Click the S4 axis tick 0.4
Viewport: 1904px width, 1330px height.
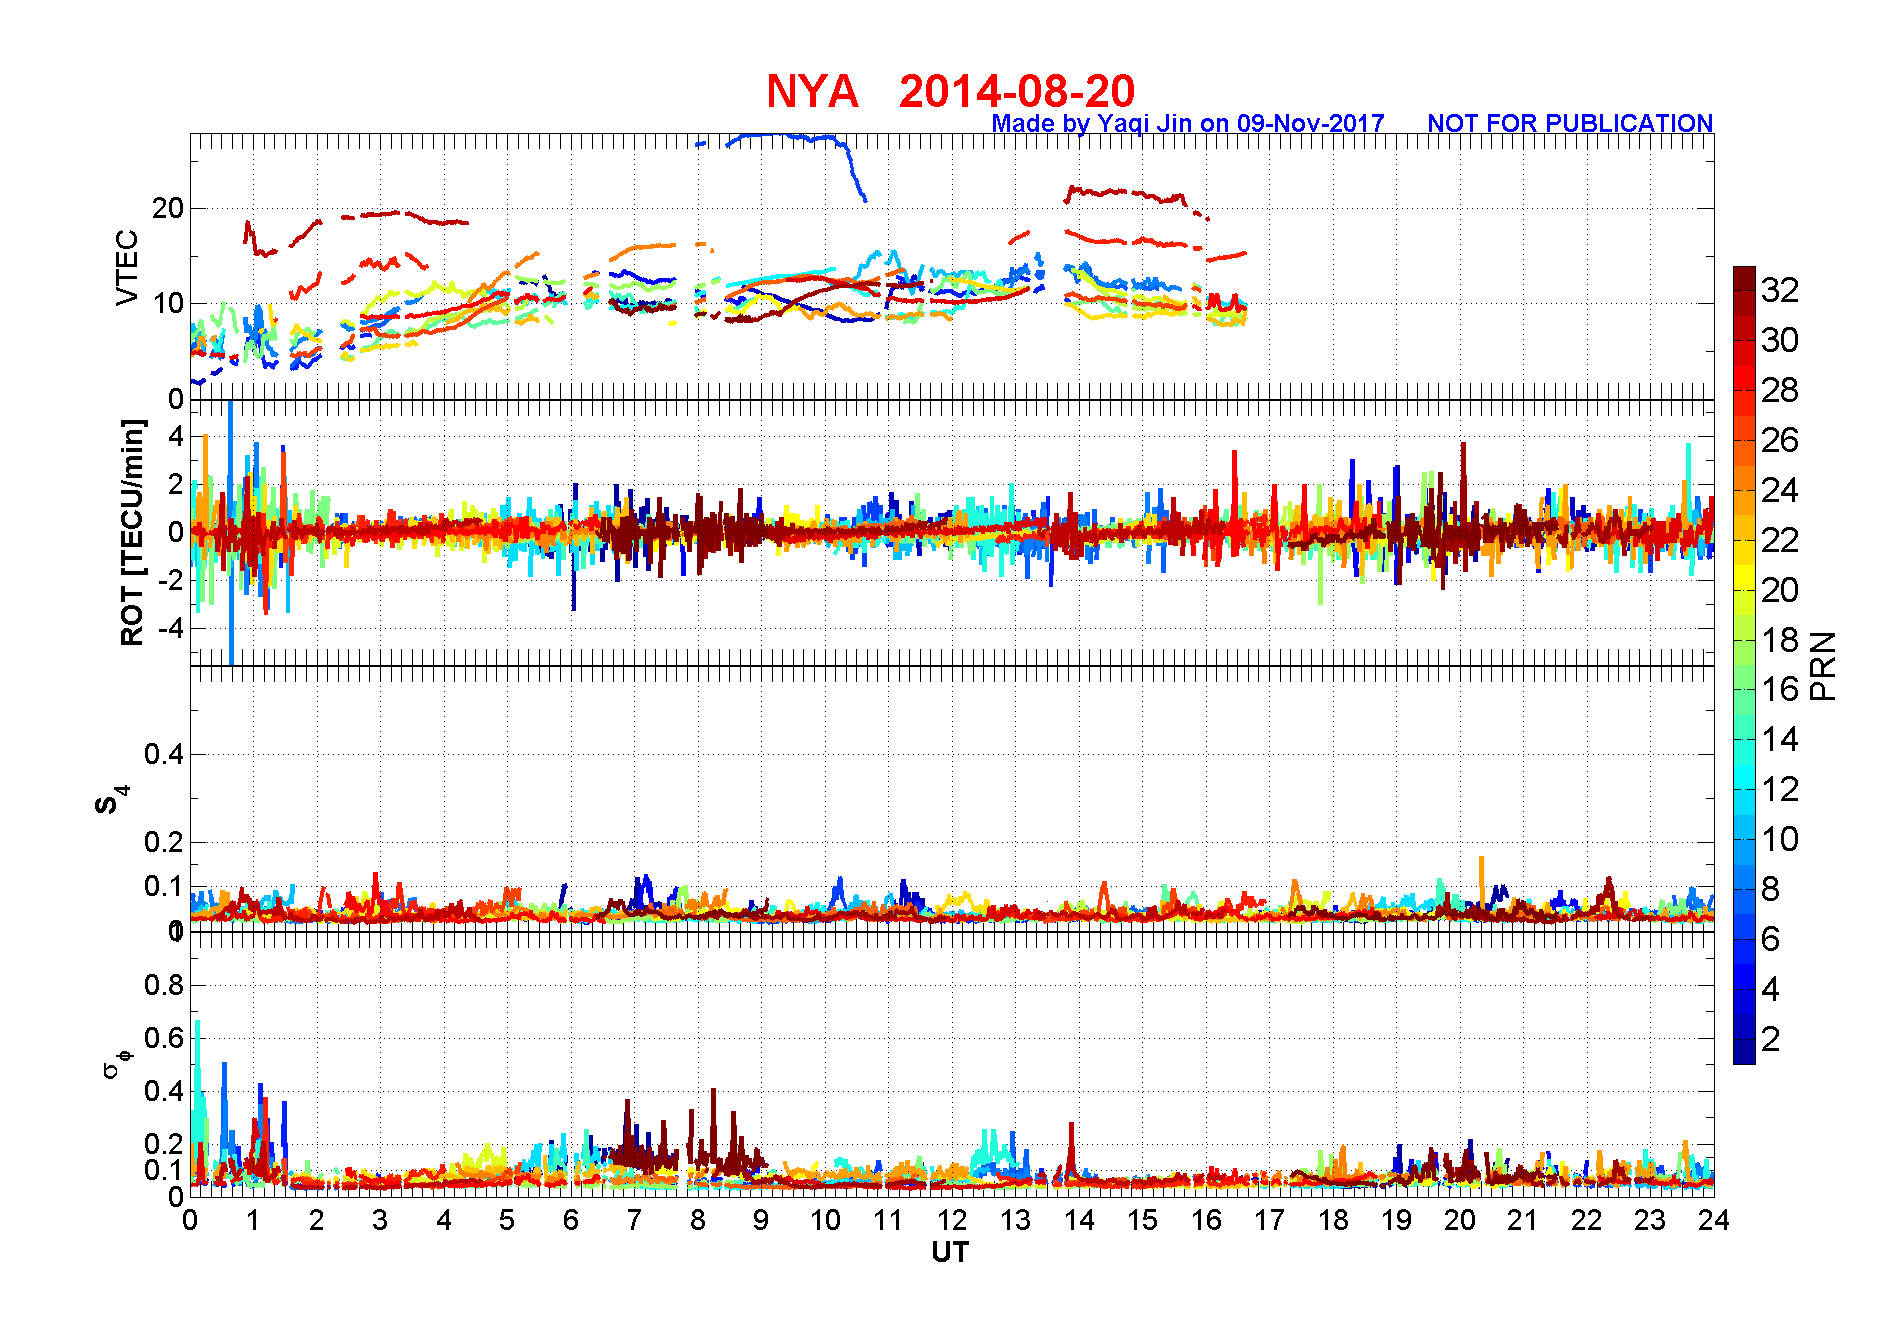(x=164, y=754)
